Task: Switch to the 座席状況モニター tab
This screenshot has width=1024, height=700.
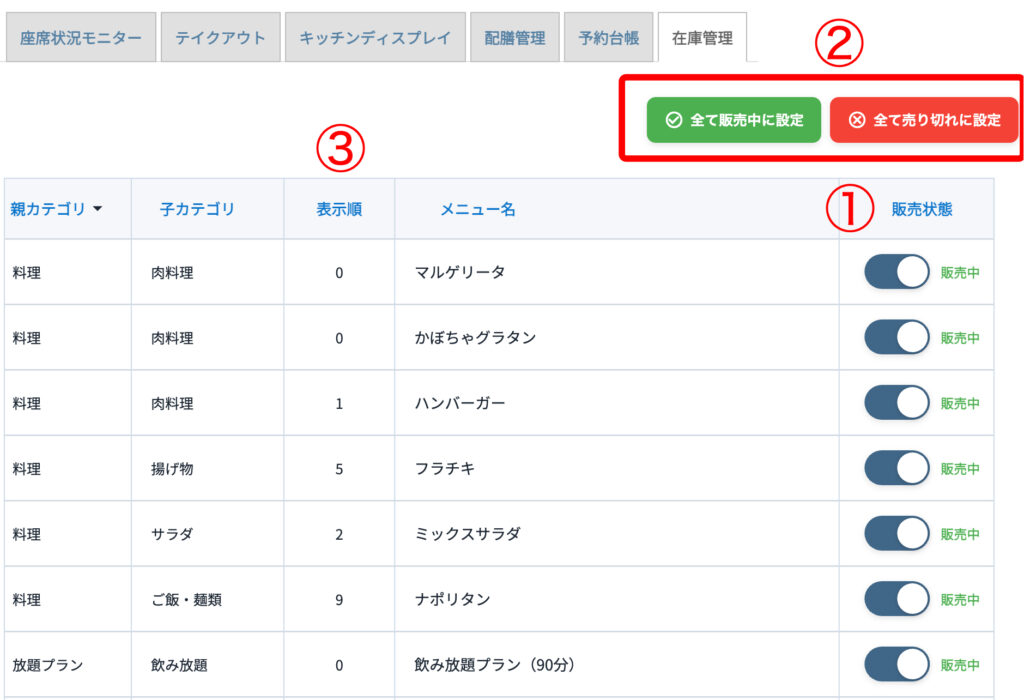Action: click(x=81, y=38)
